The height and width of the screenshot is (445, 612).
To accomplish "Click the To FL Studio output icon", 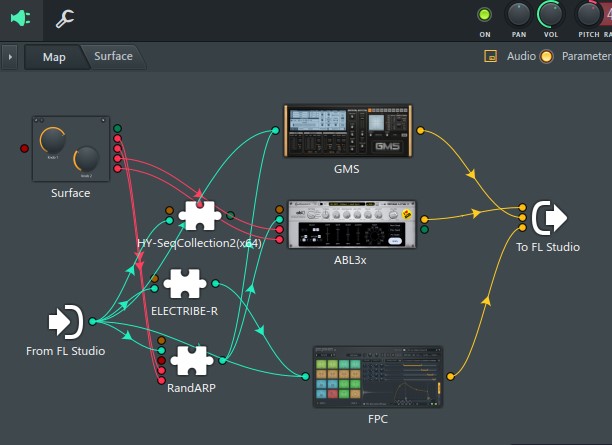I will pyautogui.click(x=549, y=218).
